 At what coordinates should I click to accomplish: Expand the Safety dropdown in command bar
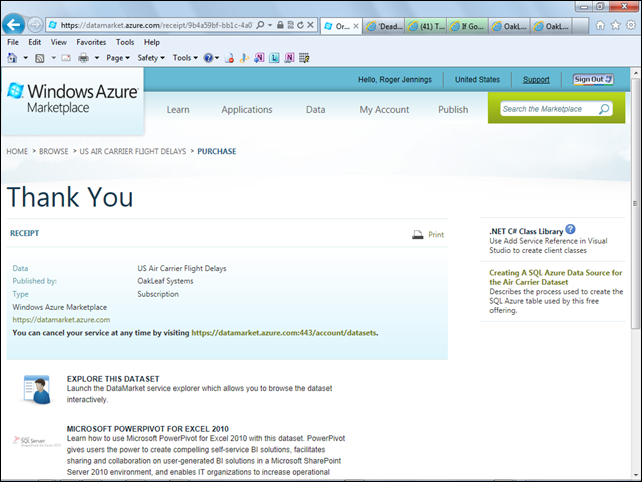(151, 58)
